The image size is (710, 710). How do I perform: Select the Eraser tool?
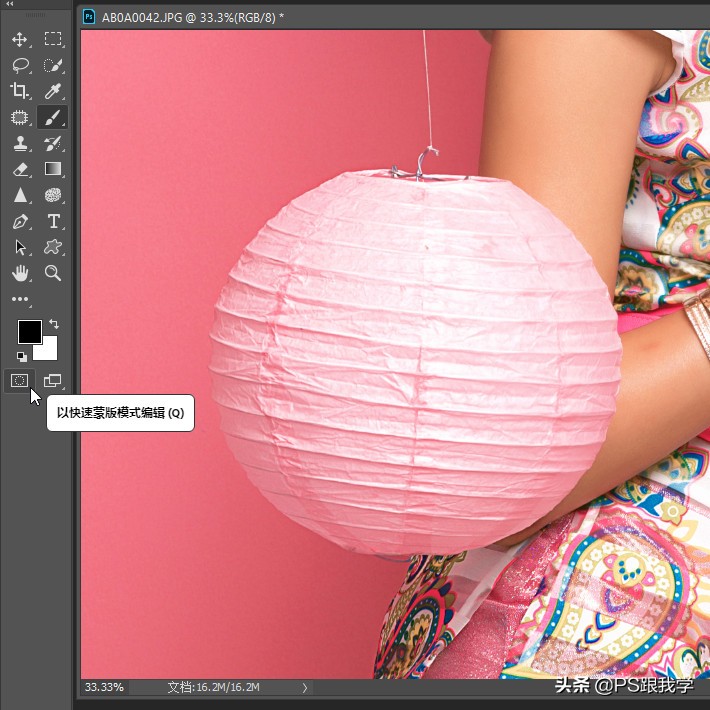(19, 169)
